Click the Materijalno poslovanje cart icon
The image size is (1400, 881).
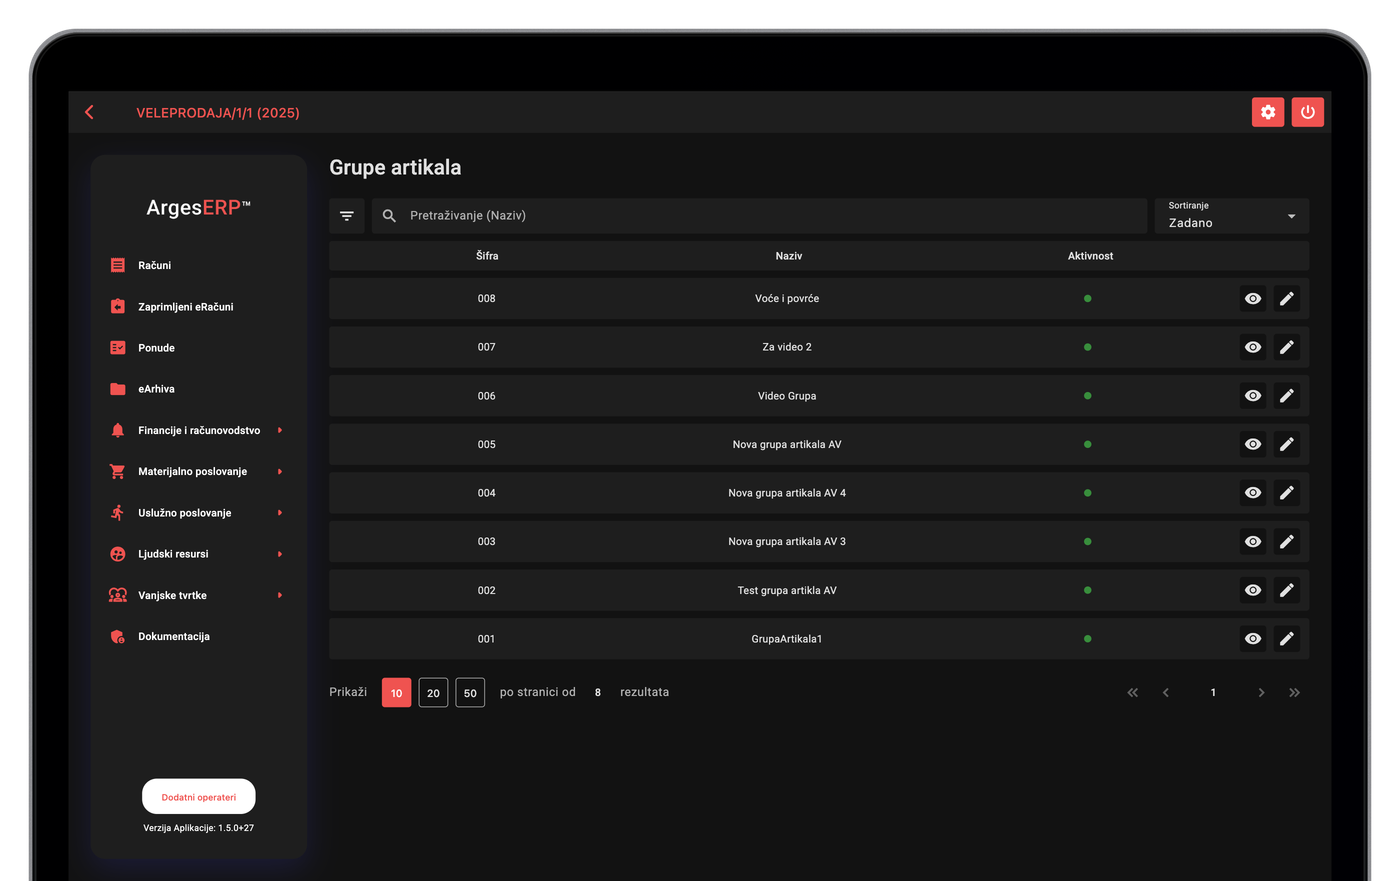[118, 471]
